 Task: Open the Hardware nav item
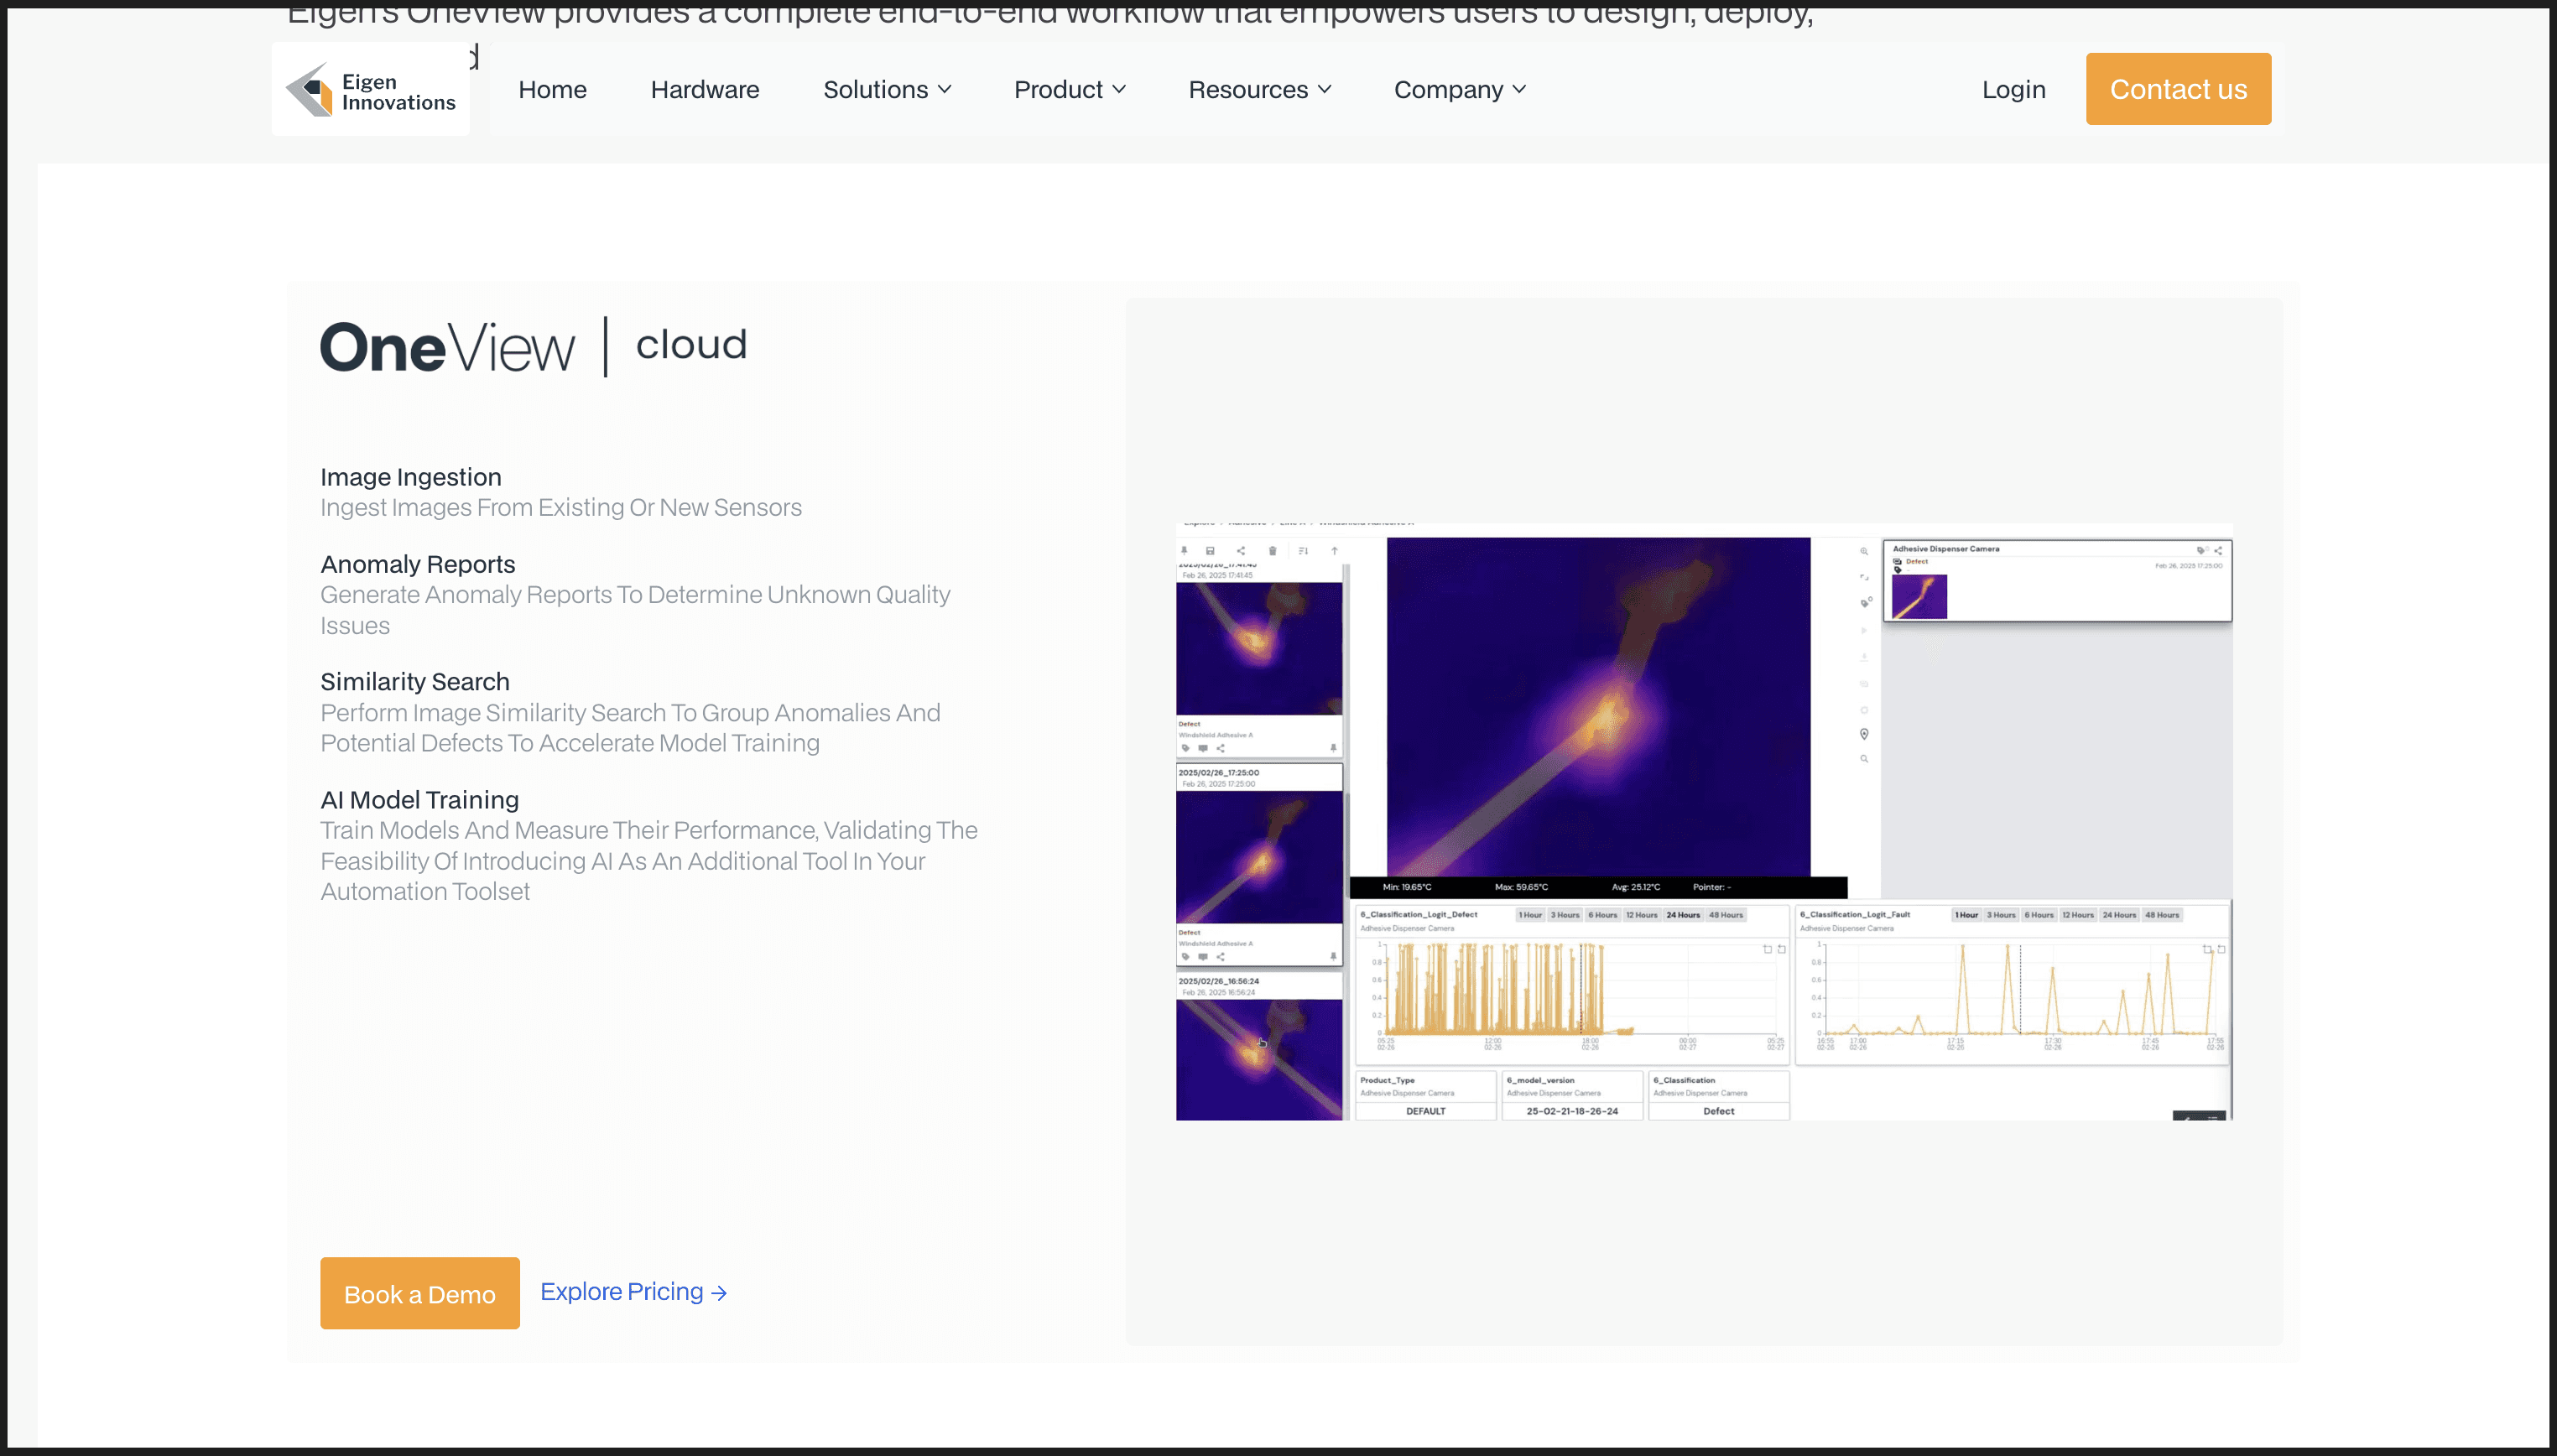(704, 90)
